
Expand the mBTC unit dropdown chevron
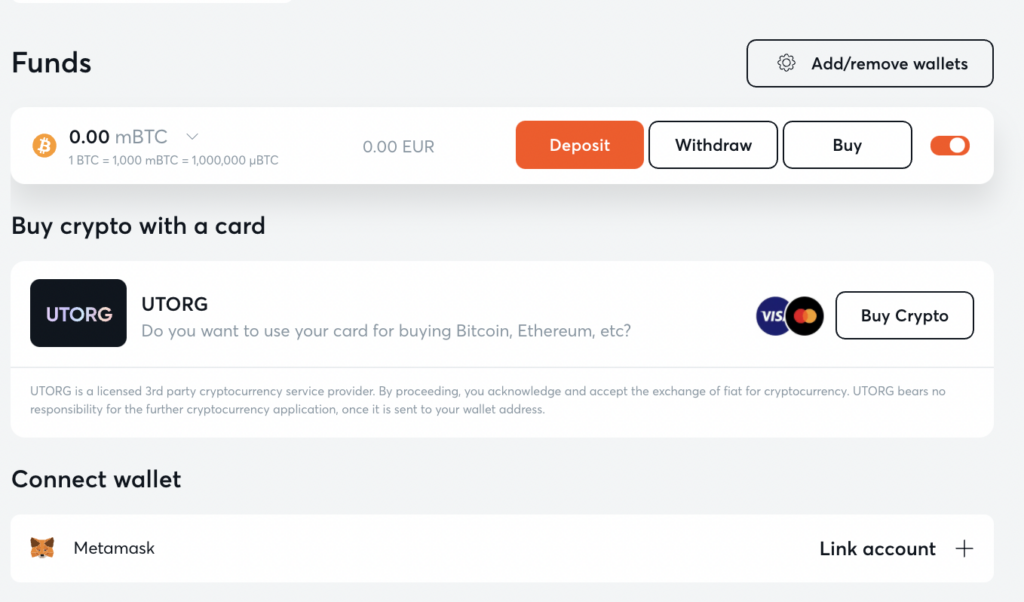192,136
